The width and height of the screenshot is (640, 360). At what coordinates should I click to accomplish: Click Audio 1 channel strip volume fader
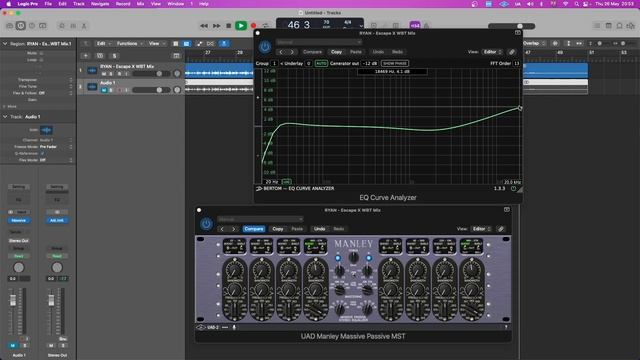click(x=13, y=300)
